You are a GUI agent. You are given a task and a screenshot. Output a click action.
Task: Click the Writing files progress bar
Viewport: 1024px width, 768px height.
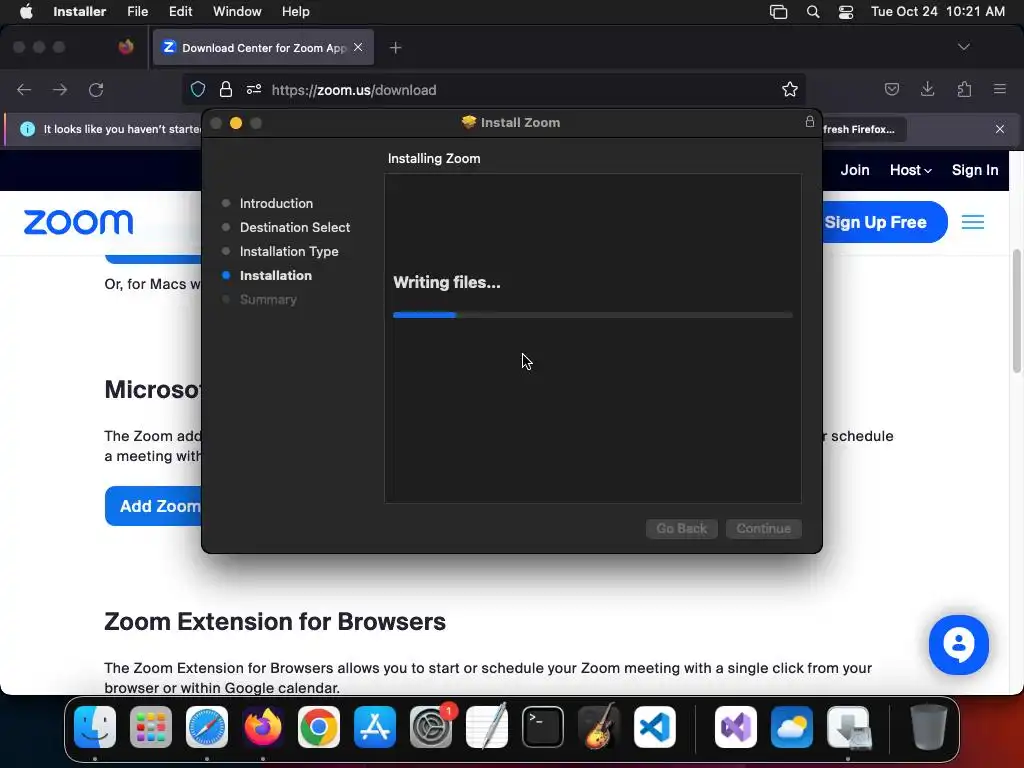592,315
